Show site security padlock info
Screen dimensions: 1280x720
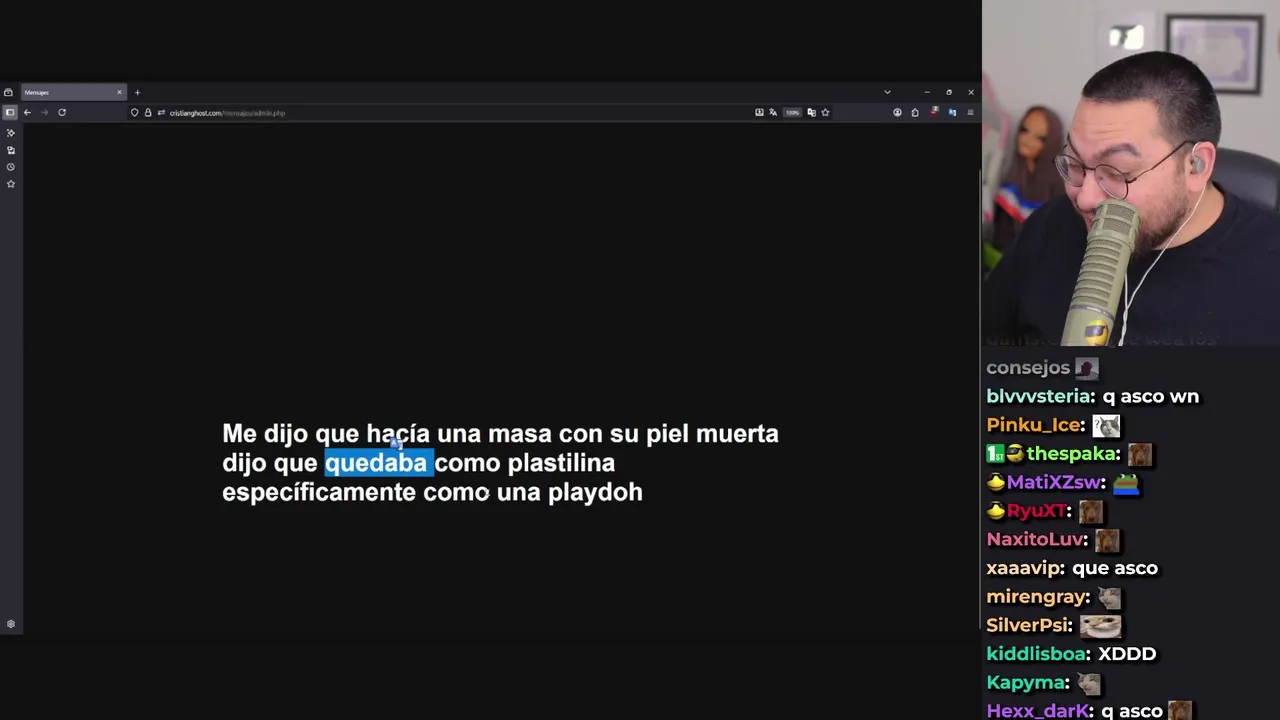pyautogui.click(x=148, y=112)
